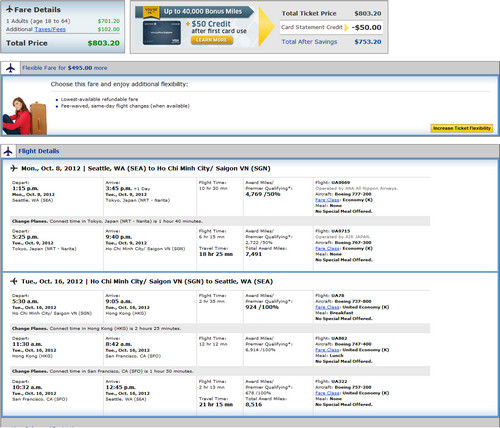Click the outbound plane icon for Oct. 8 flight
Viewport: 500px width, 428px height.
[x=14, y=168]
